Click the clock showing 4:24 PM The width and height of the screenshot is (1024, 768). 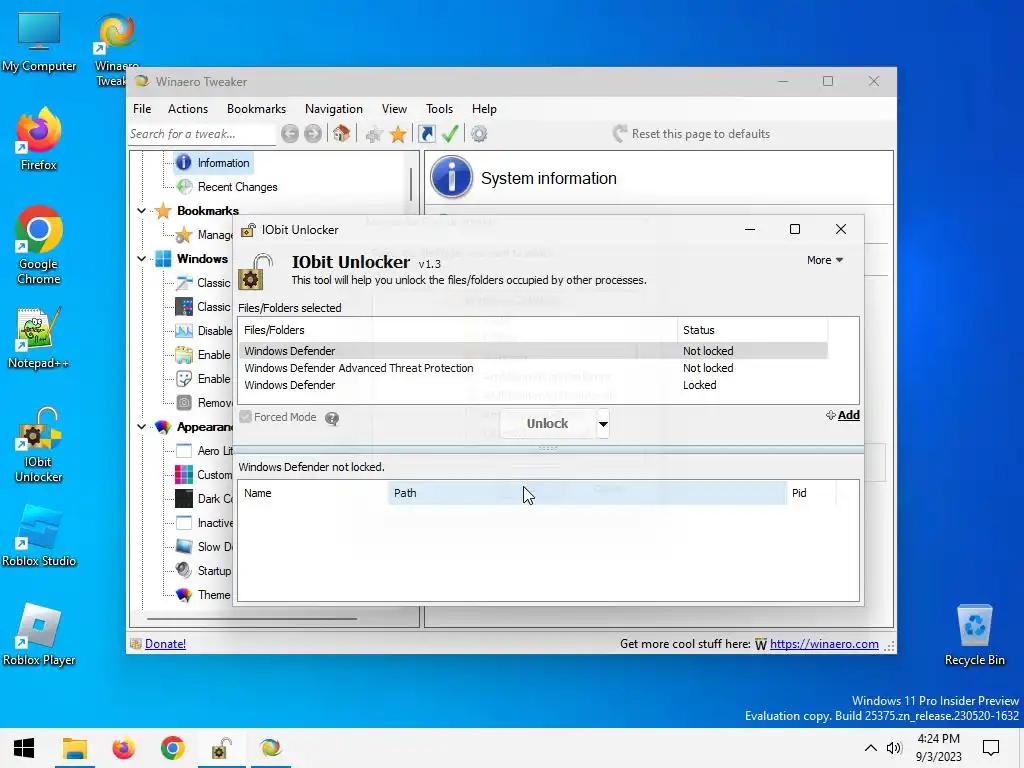(x=938, y=748)
